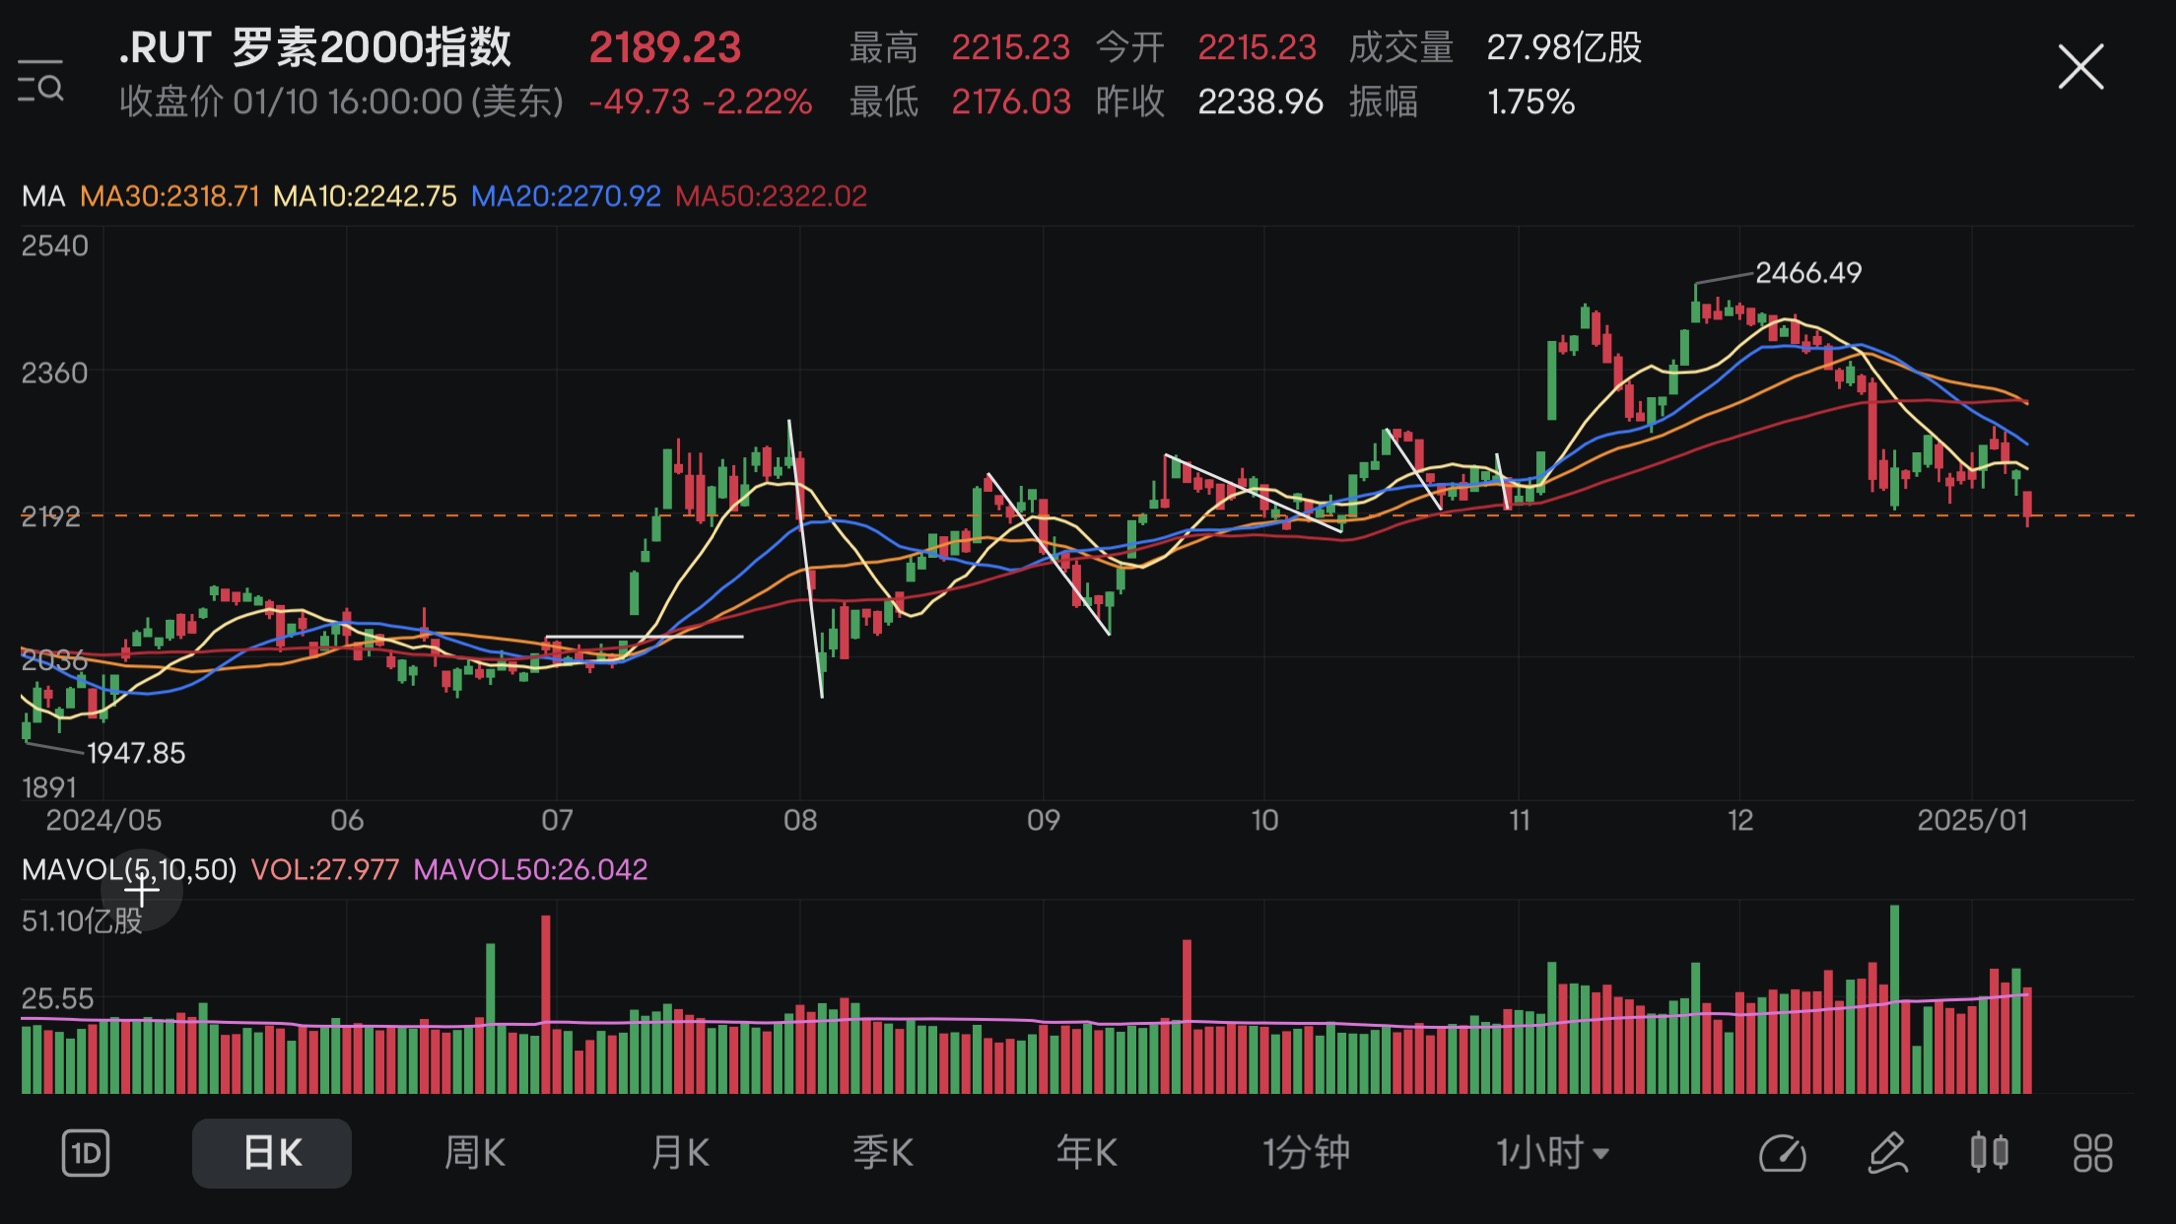Open the four-square grid layout icon

click(2092, 1153)
